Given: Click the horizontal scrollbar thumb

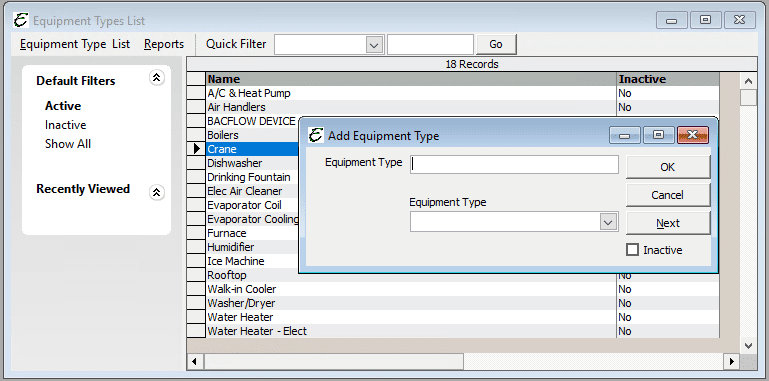Looking at the screenshot, I should (x=333, y=362).
